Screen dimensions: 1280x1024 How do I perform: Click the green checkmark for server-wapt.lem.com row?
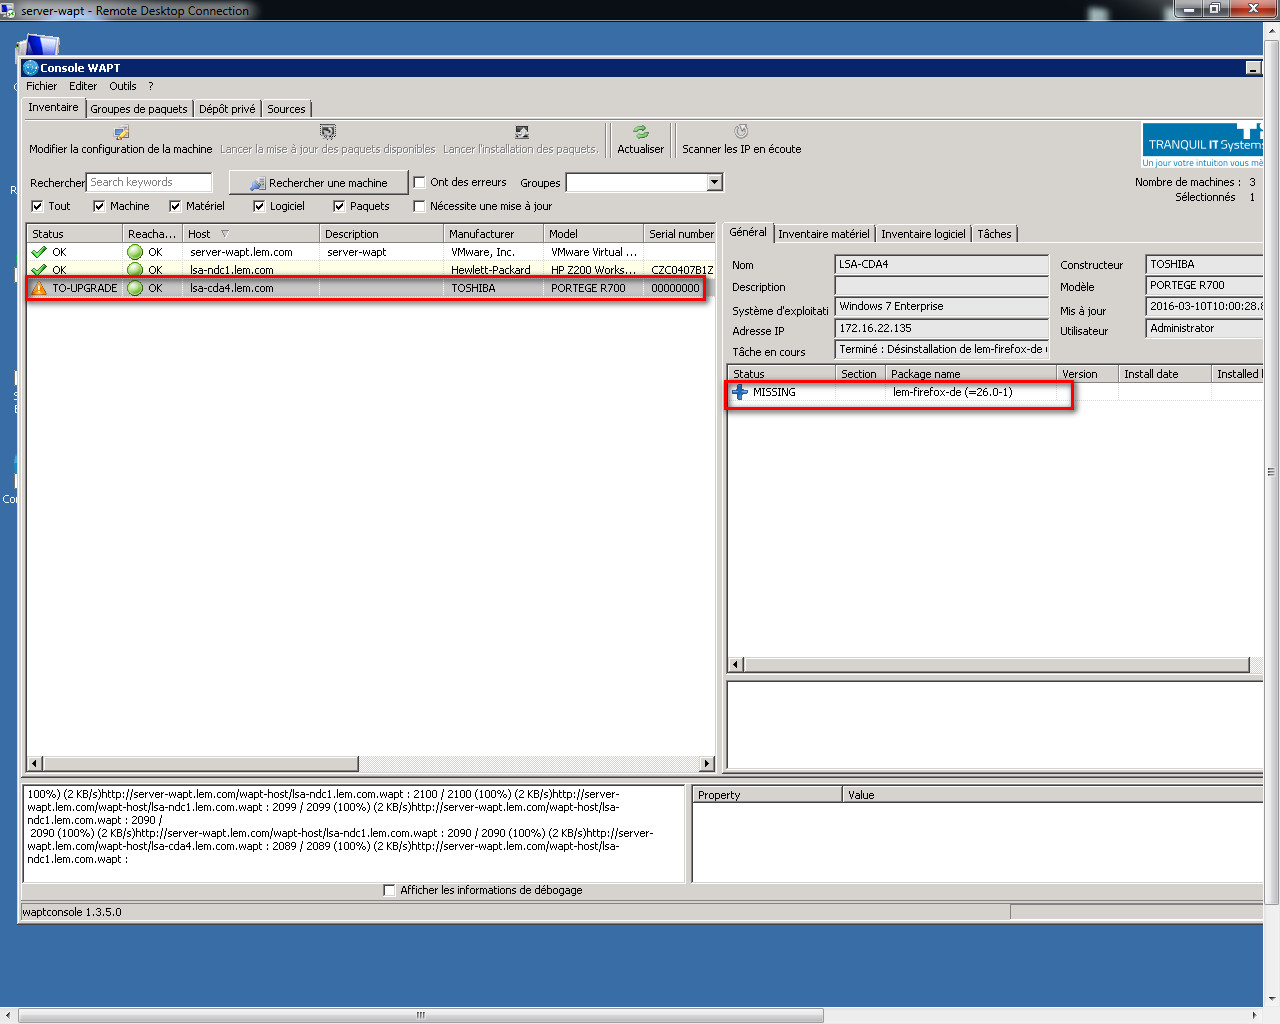(39, 252)
